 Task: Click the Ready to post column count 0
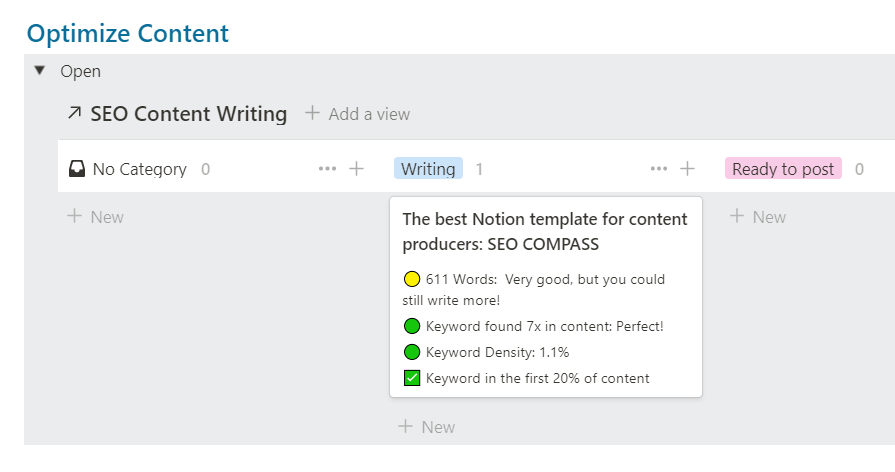click(x=859, y=169)
